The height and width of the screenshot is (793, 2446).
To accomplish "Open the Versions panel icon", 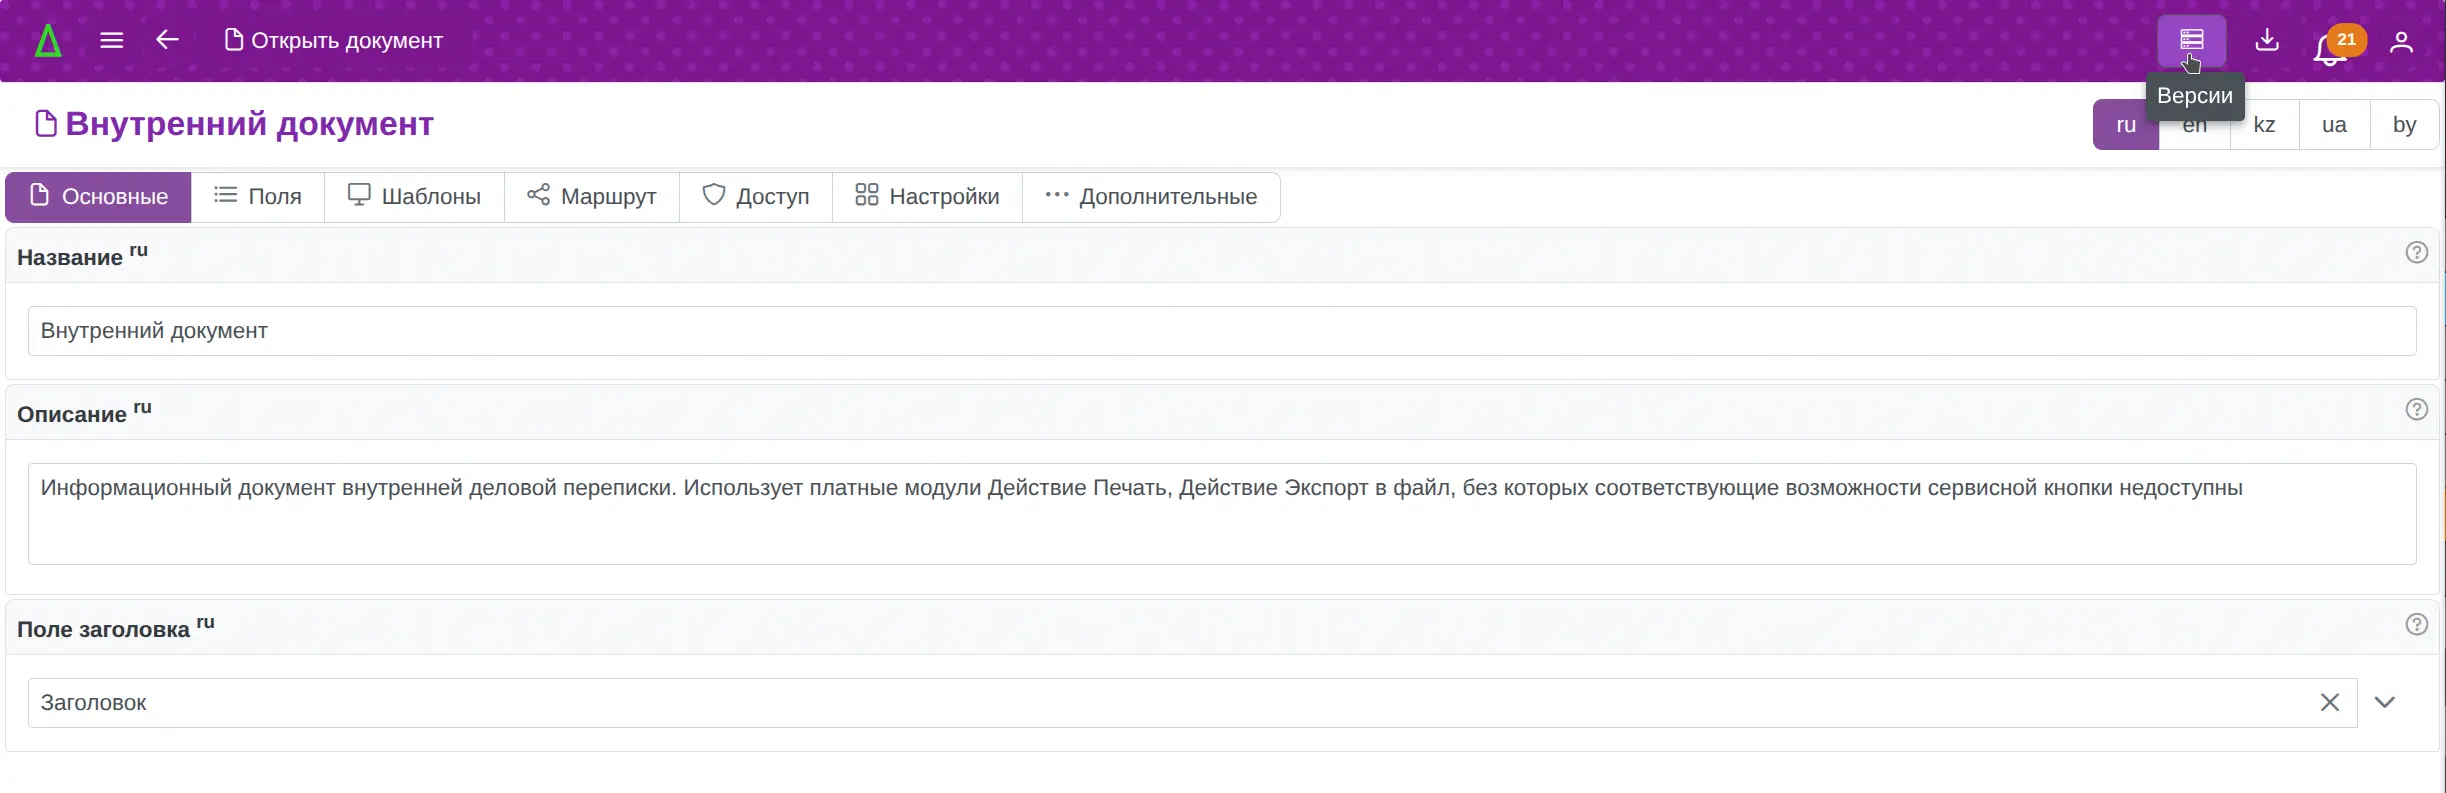I will 2191,40.
